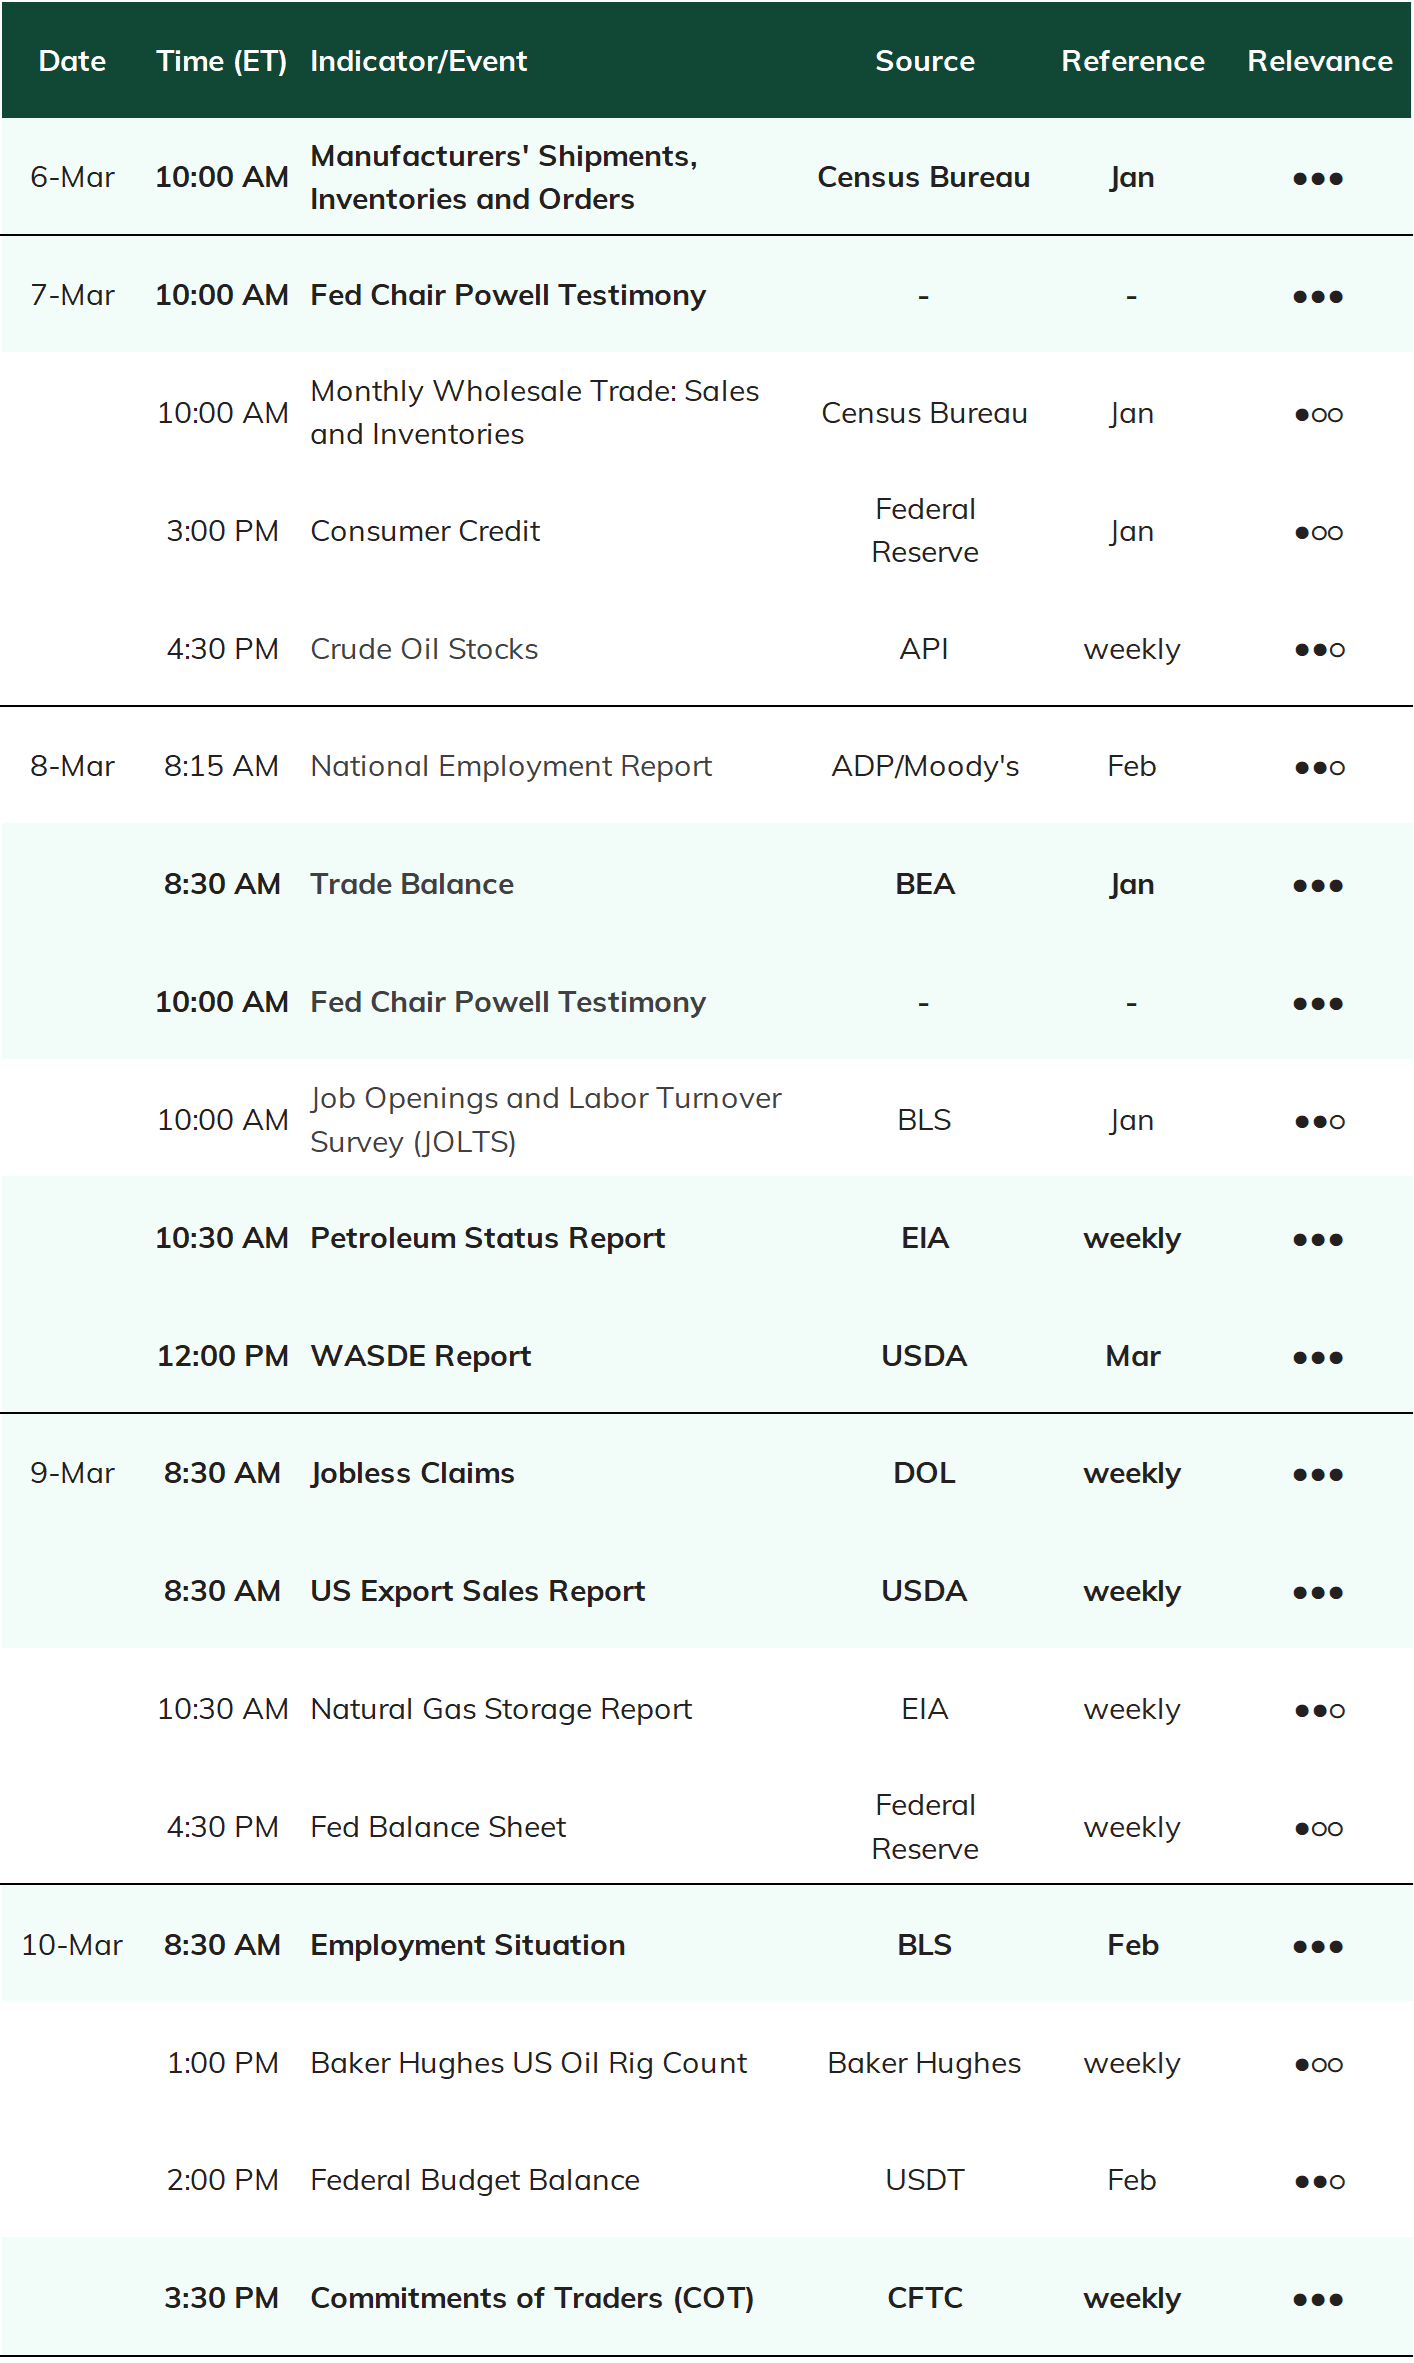Viewport: 1414px width, 2363px height.
Task: Click the ADP/Moody's source cell
Action: (925, 766)
